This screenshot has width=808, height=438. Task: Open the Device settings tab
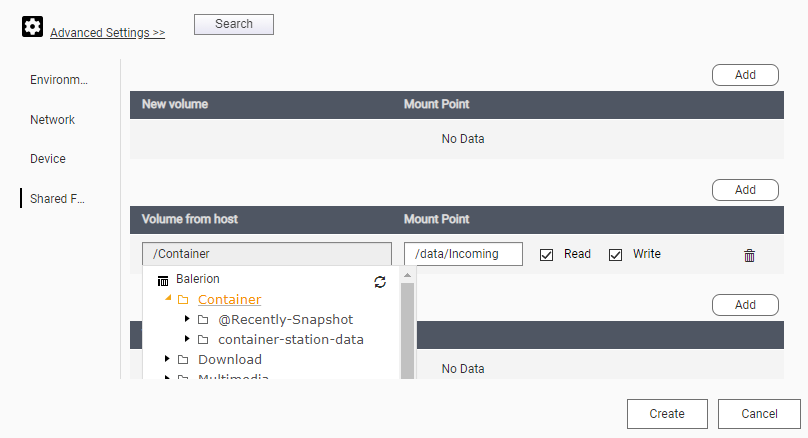point(48,159)
